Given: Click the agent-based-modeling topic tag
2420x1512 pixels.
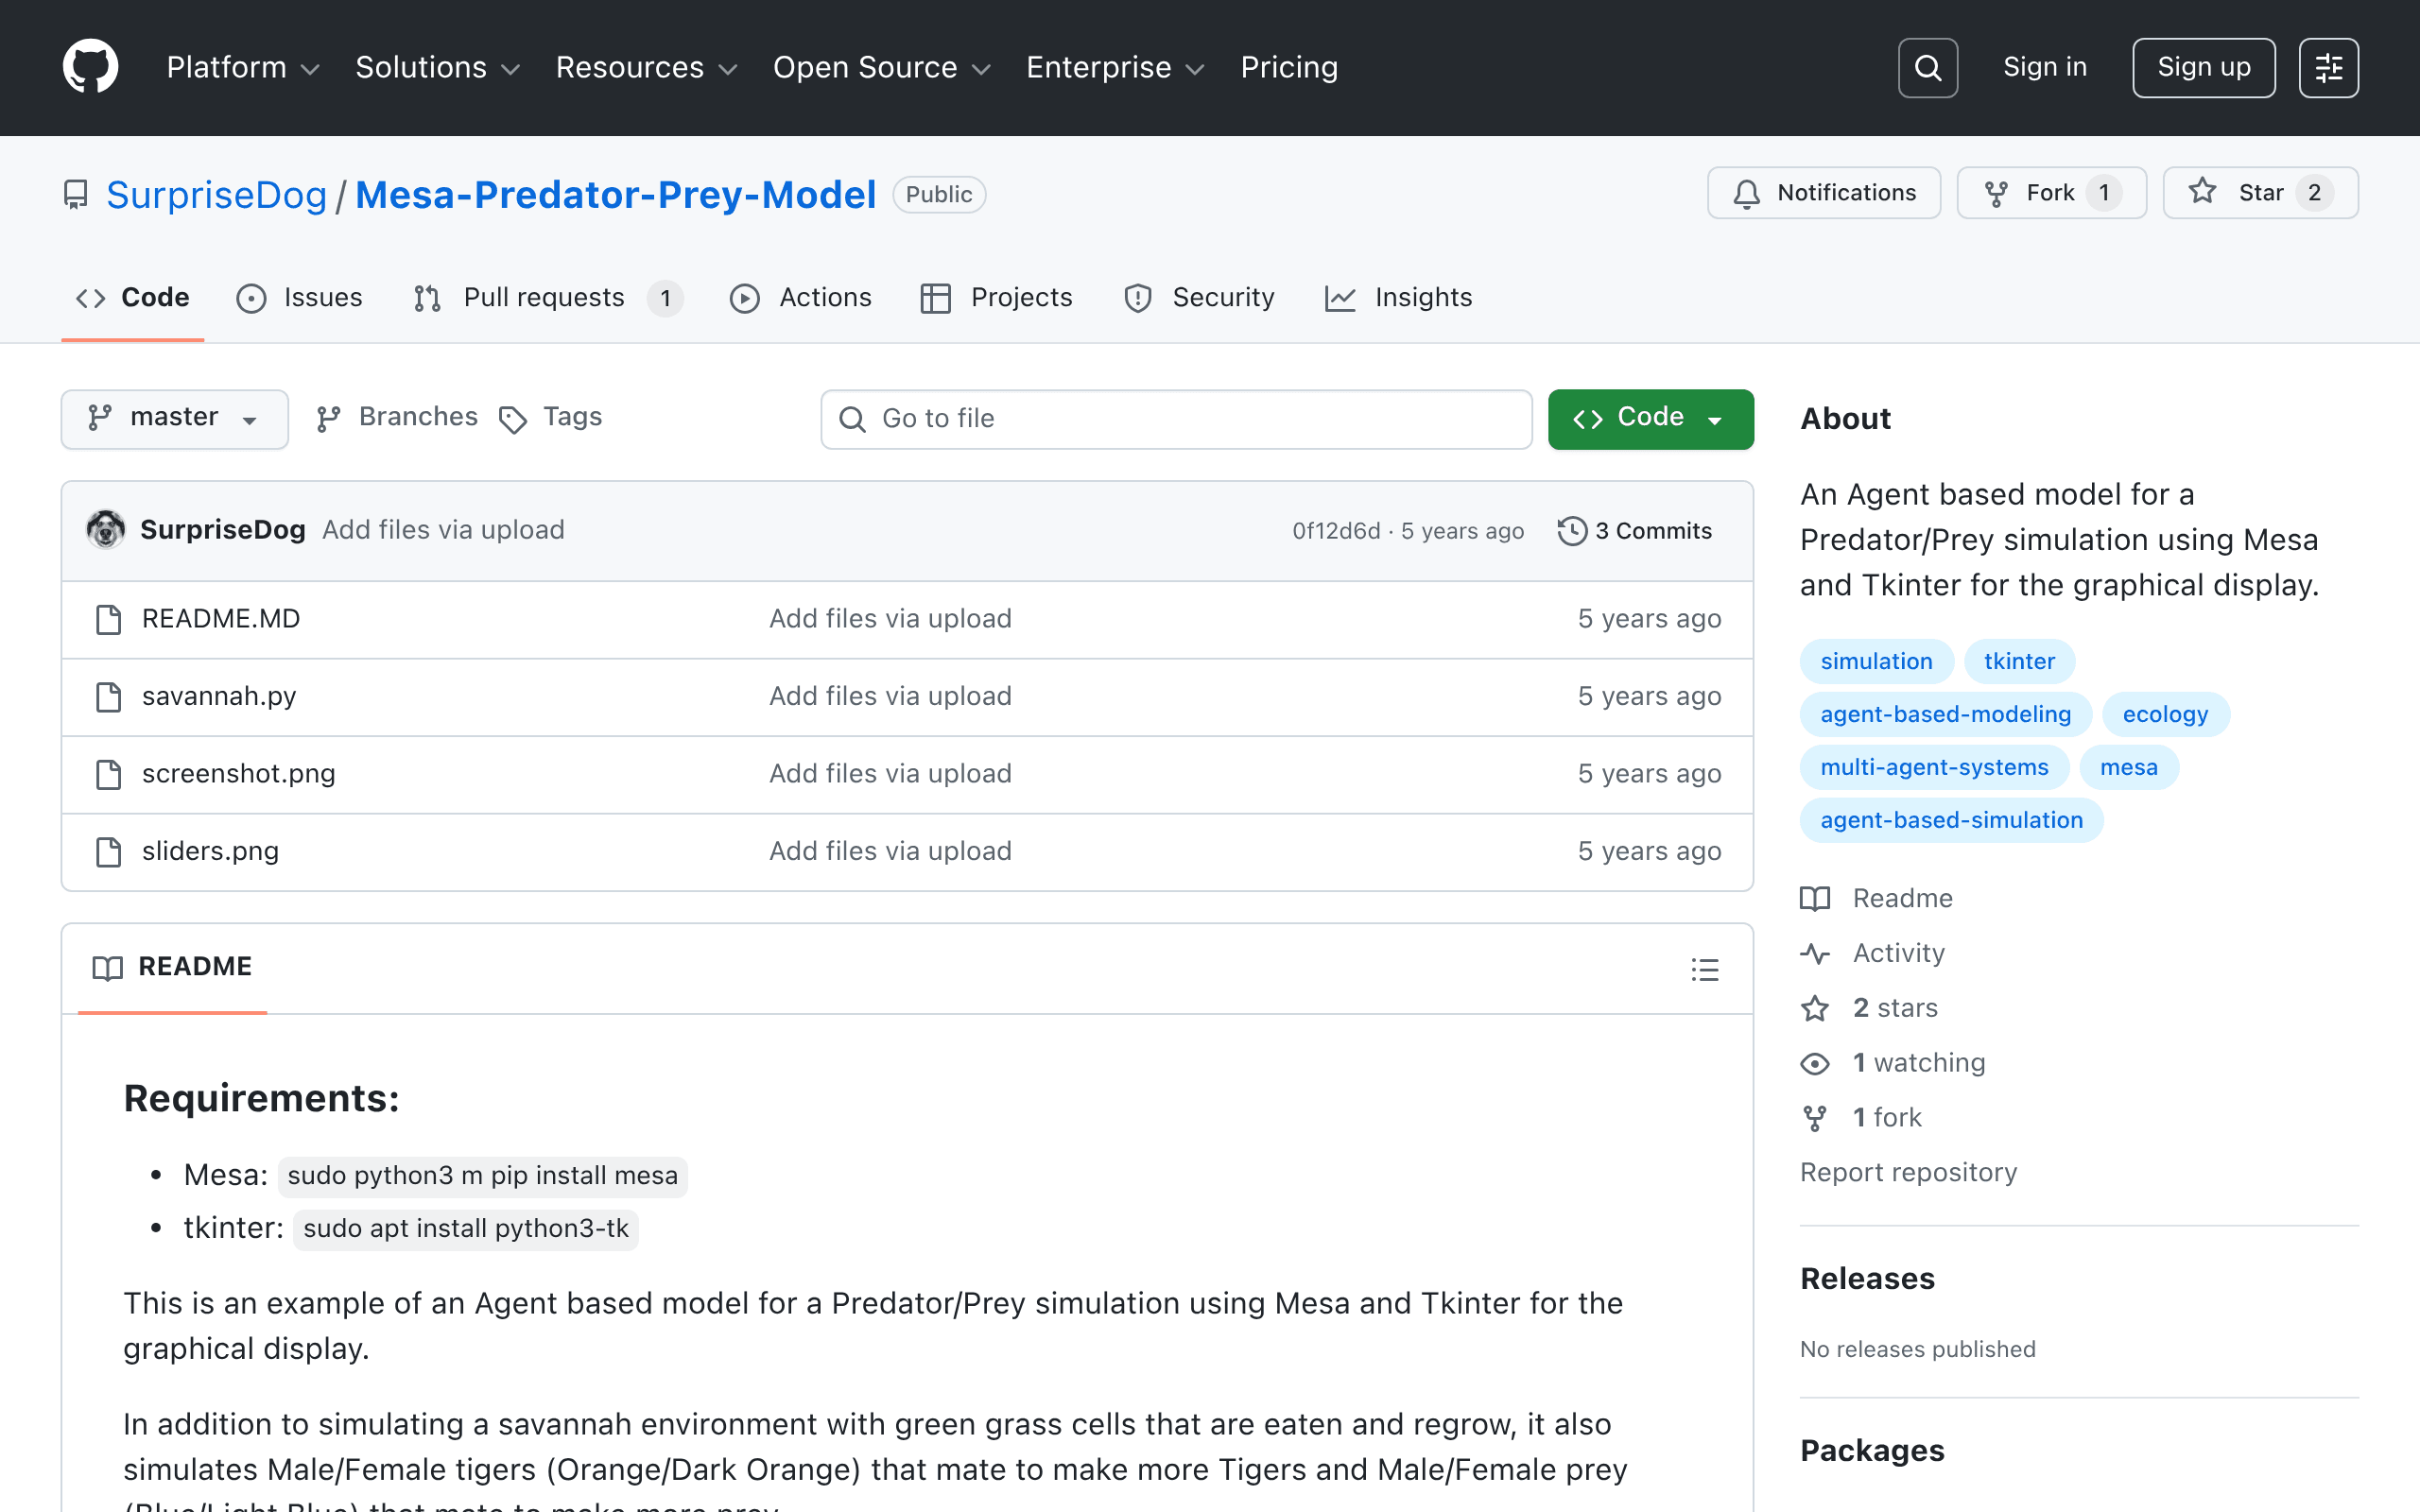Looking at the screenshot, I should 1945,714.
